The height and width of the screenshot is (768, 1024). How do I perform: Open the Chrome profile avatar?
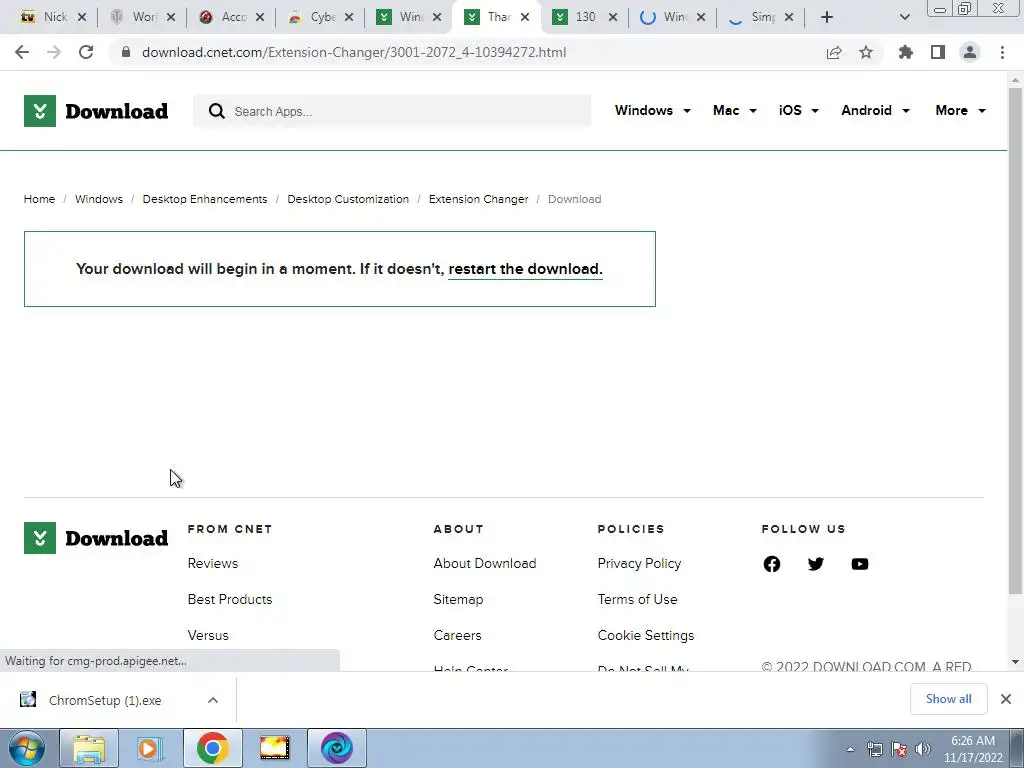[x=970, y=52]
